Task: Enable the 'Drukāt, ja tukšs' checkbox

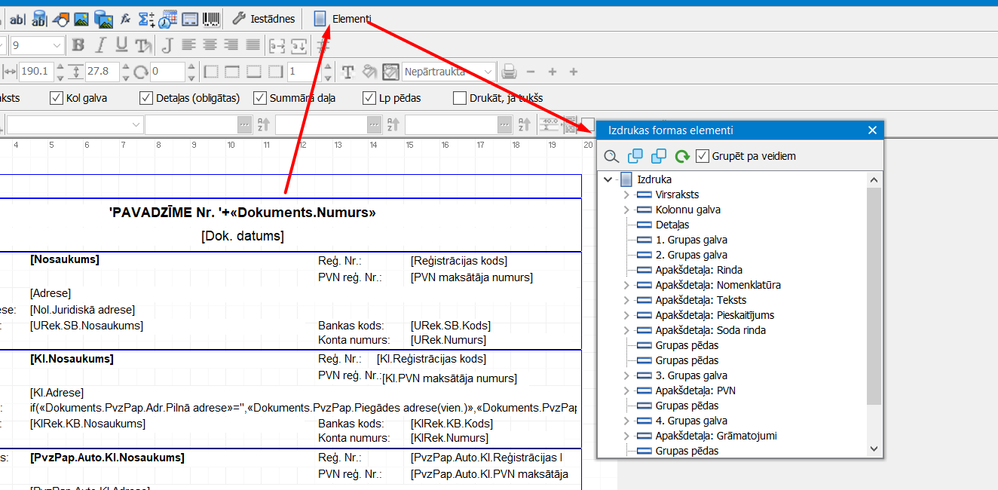Action: (x=460, y=98)
